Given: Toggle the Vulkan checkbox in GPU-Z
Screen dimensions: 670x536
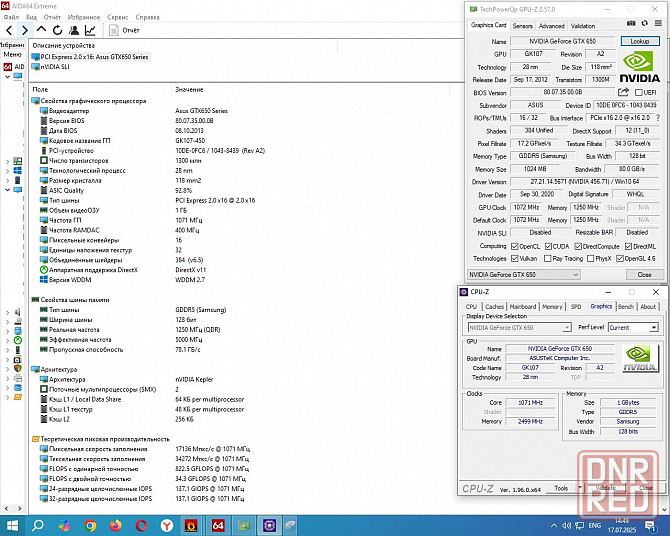Looking at the screenshot, I should pos(514,257).
